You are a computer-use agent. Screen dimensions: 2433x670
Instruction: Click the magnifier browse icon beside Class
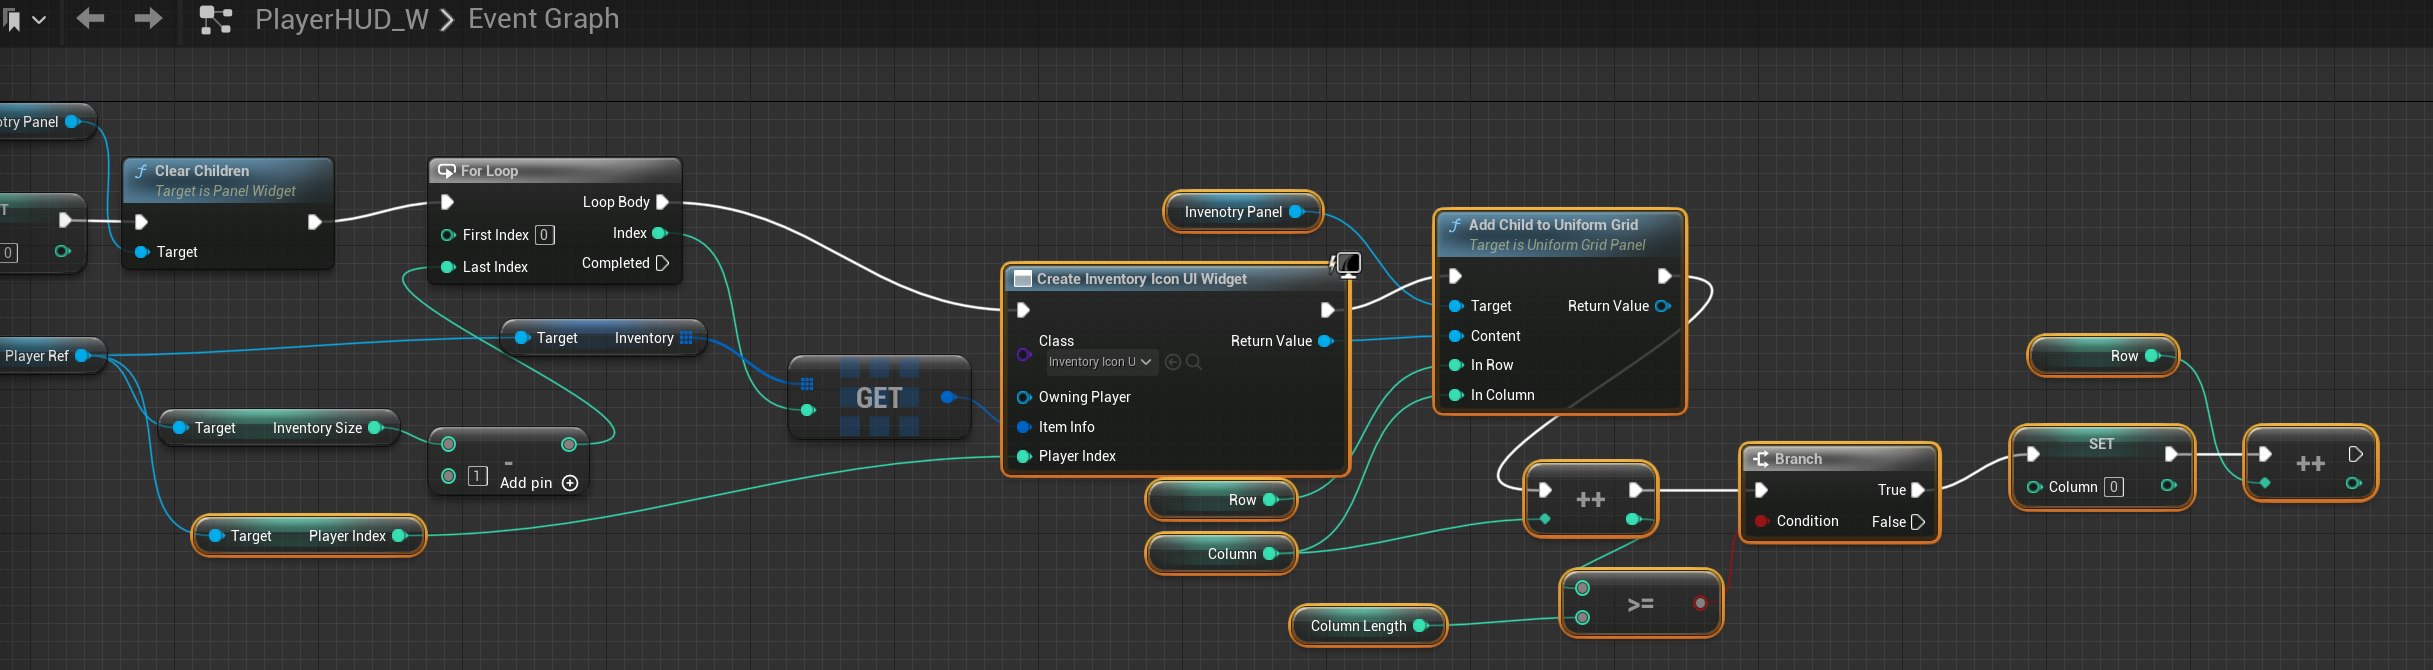(1194, 362)
